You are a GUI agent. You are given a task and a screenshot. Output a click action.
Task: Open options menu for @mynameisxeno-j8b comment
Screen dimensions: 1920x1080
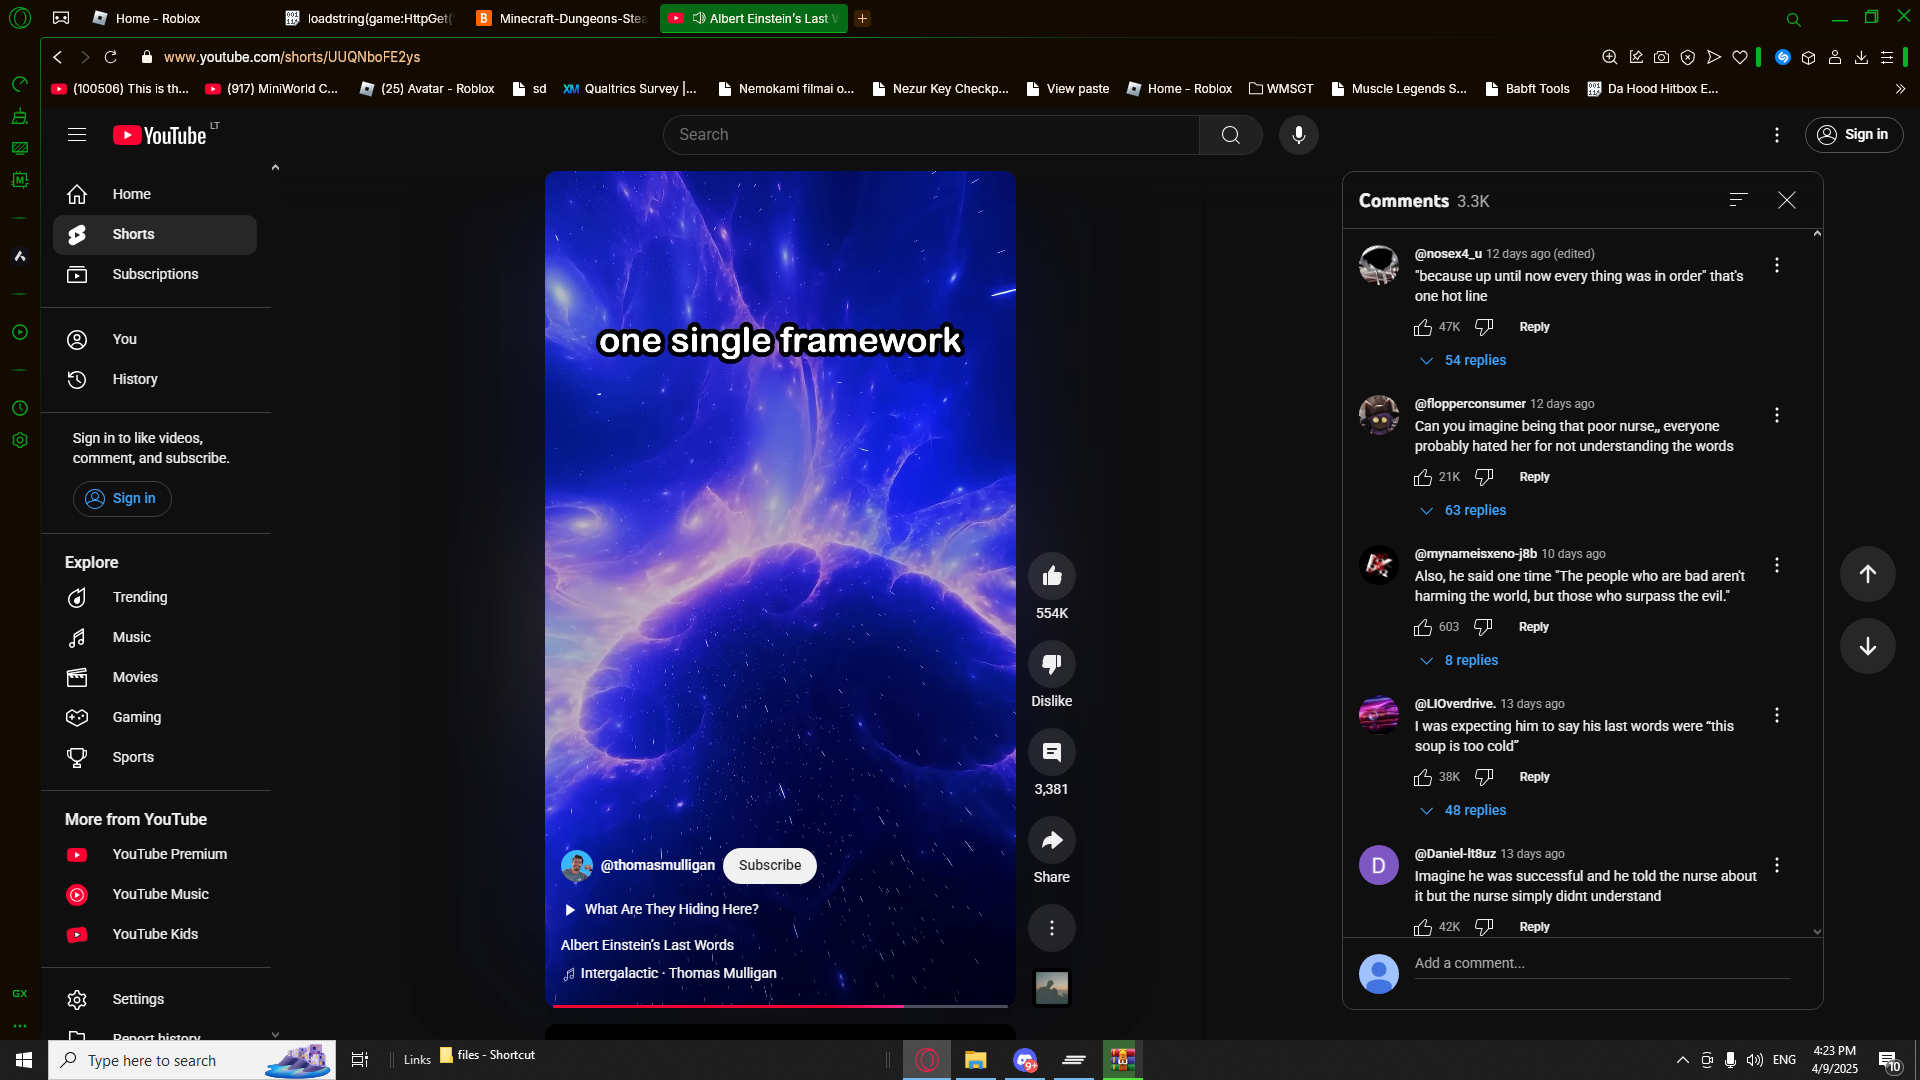(1777, 565)
